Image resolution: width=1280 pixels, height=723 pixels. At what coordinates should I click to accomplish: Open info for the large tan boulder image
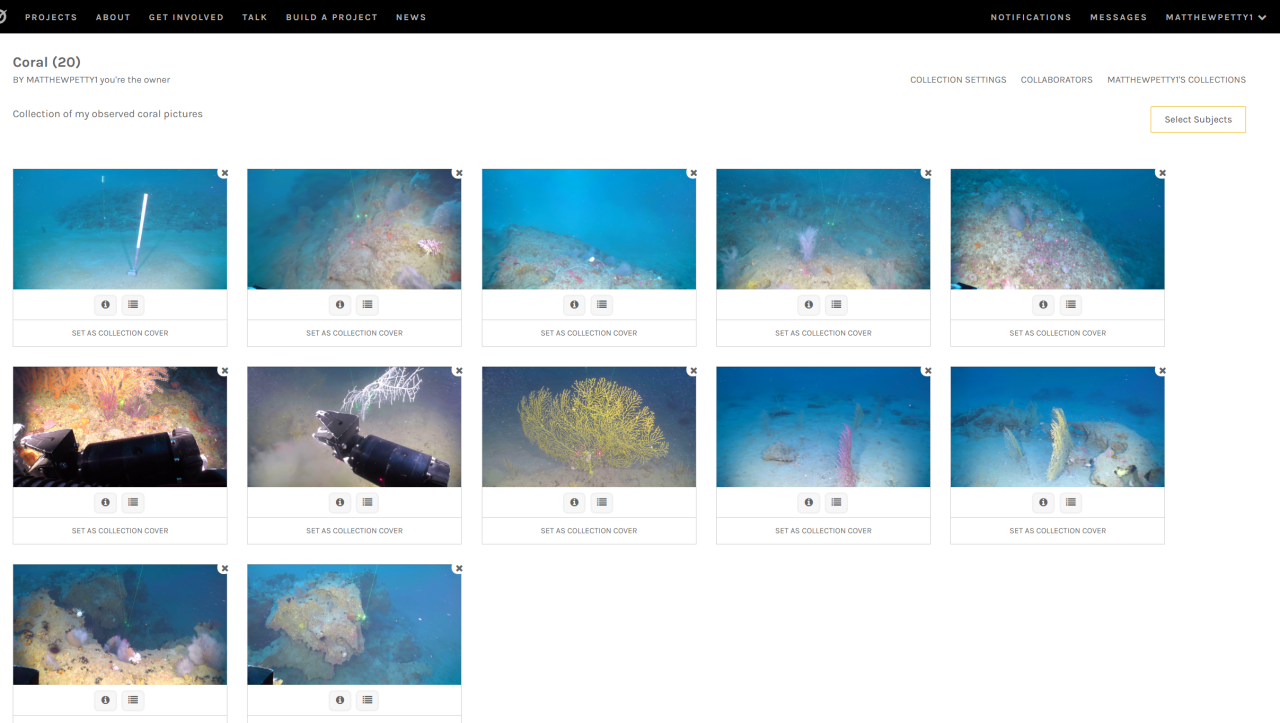tap(340, 700)
